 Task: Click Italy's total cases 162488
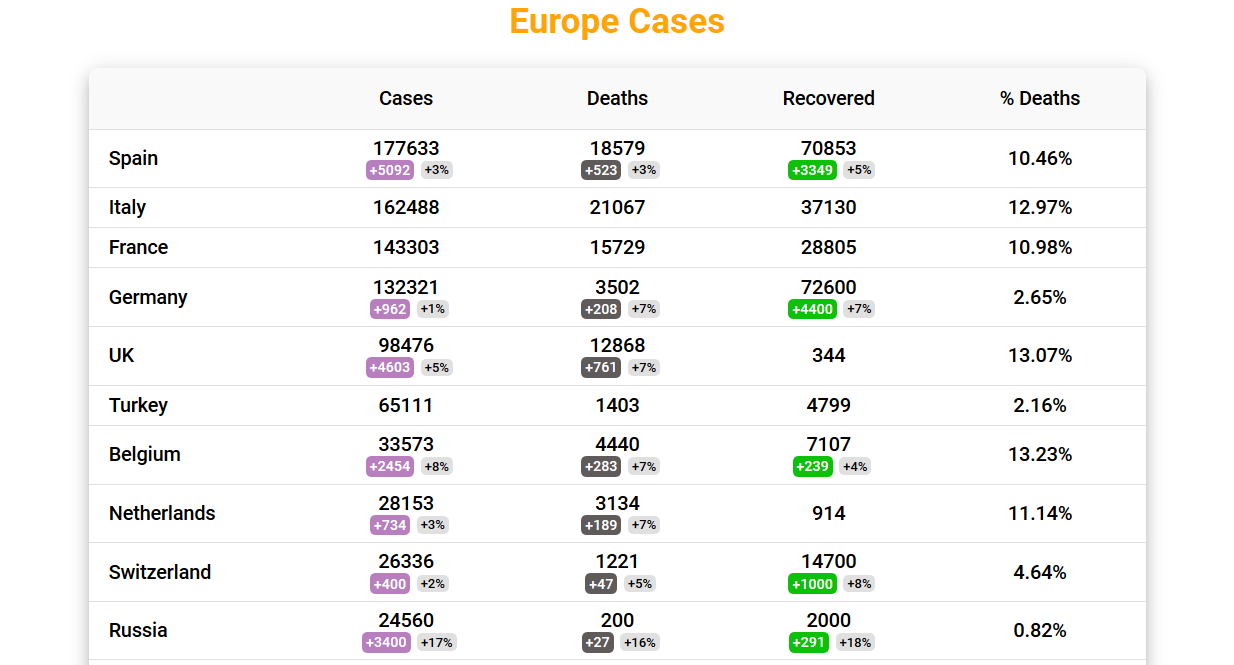coord(406,207)
